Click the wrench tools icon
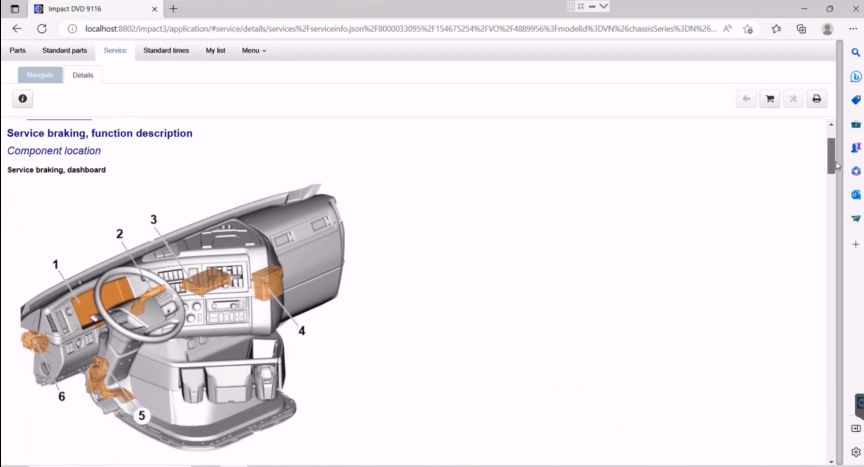This screenshot has width=864, height=467. click(793, 99)
